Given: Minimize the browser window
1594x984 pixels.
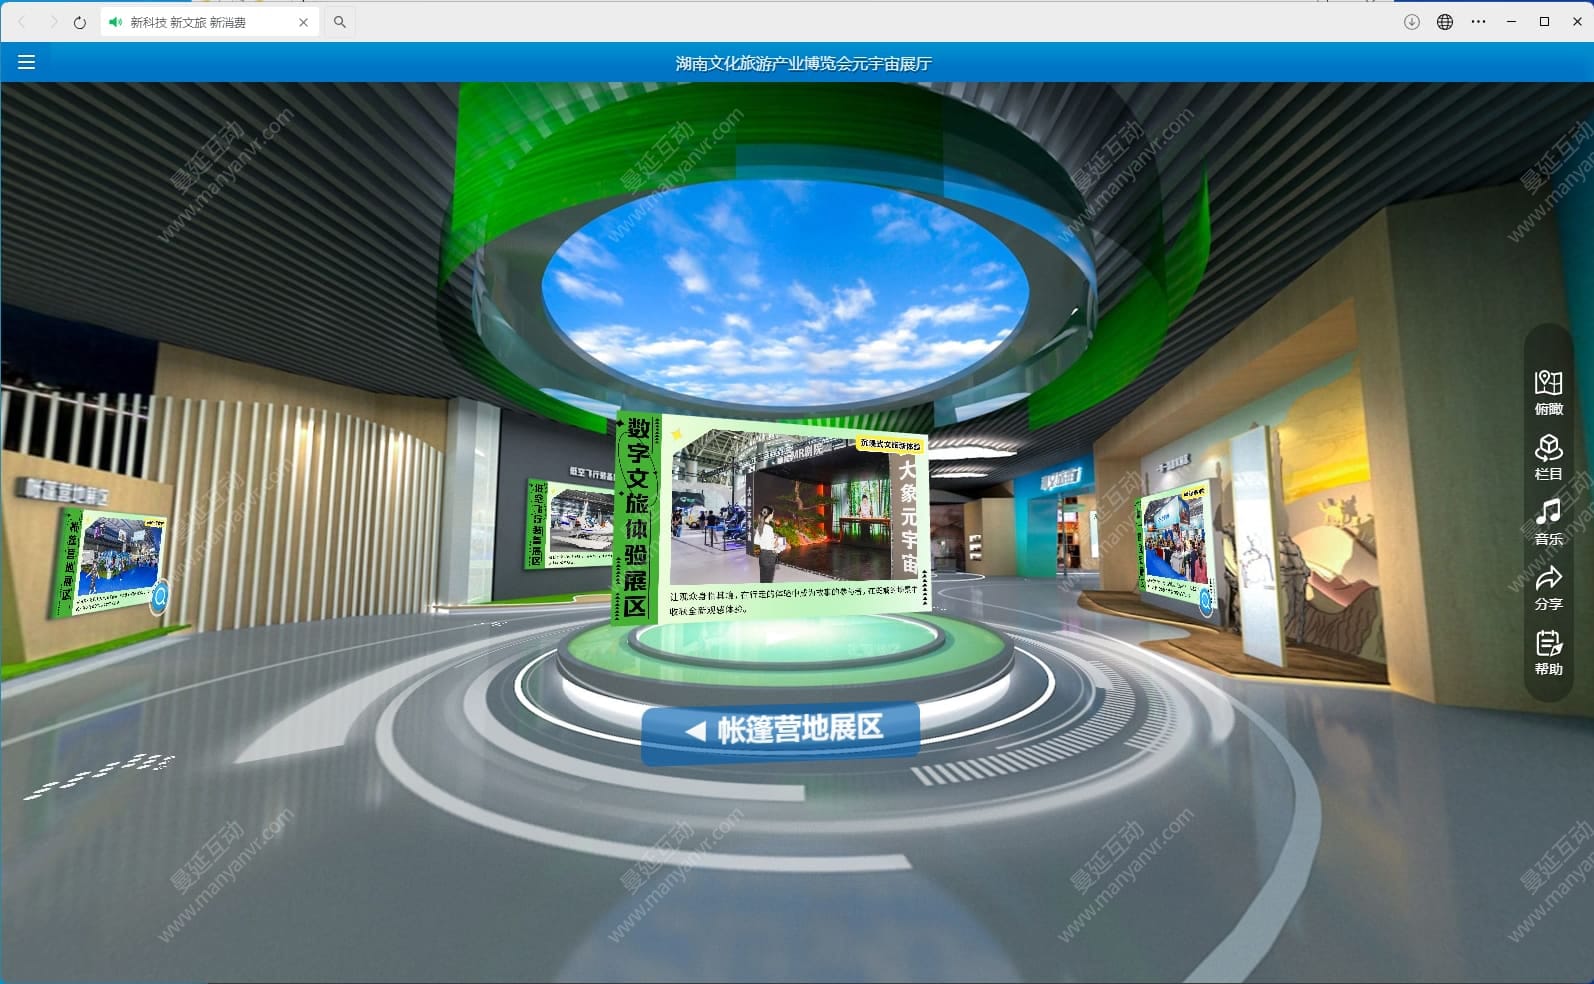Looking at the screenshot, I should (1511, 22).
